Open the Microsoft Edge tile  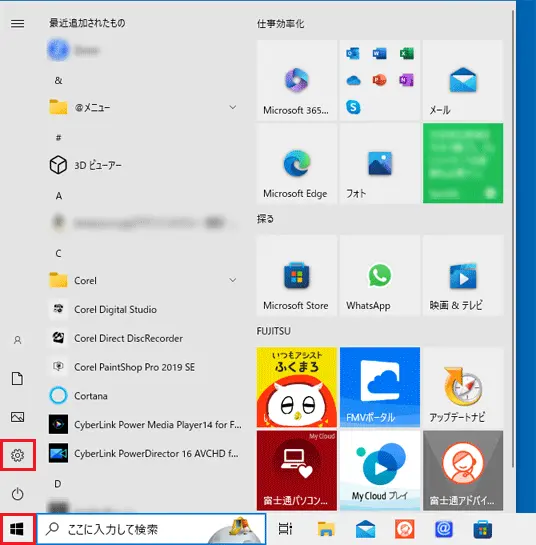click(x=297, y=163)
